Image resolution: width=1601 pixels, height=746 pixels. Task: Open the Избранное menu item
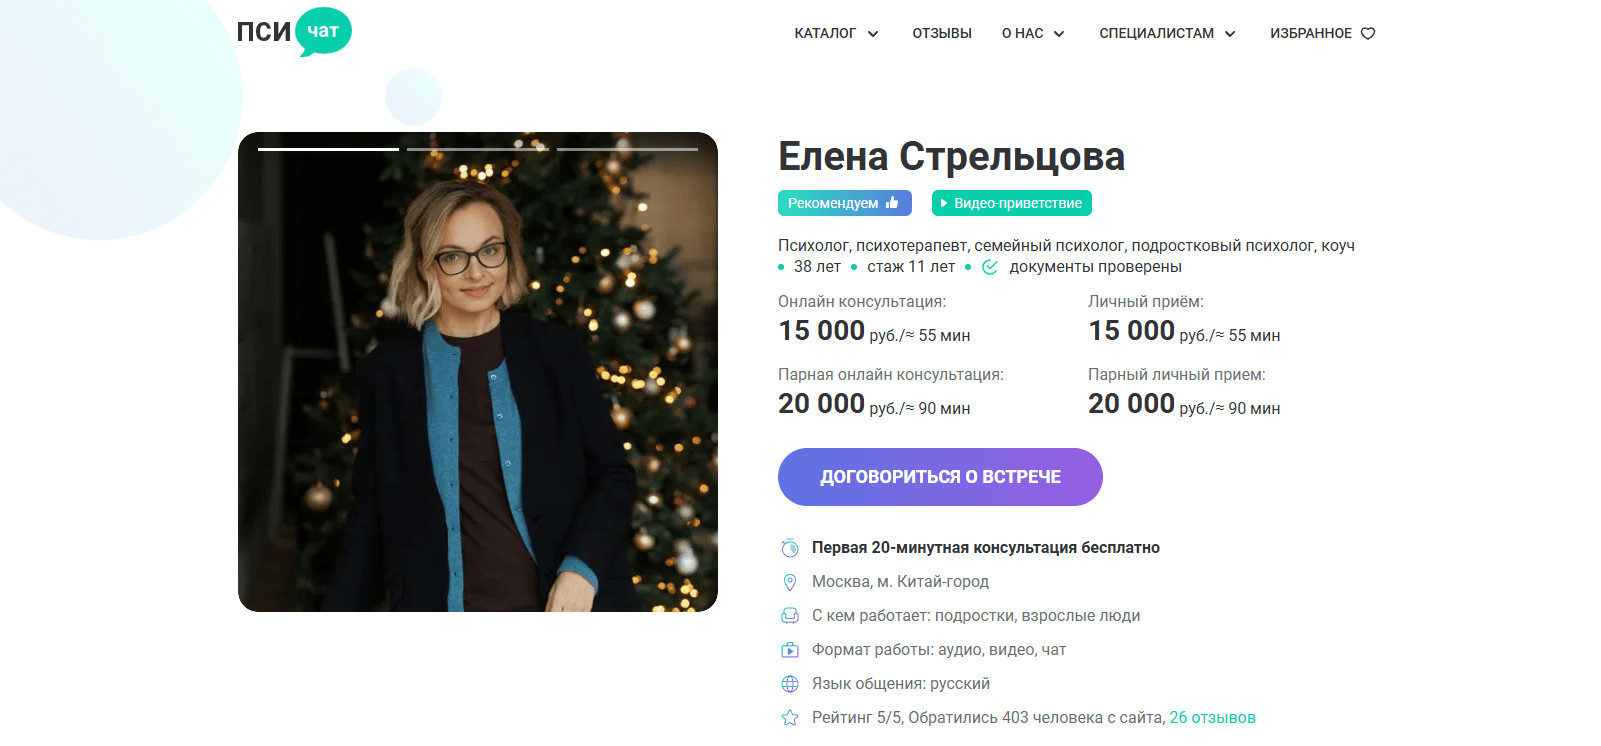(1322, 33)
